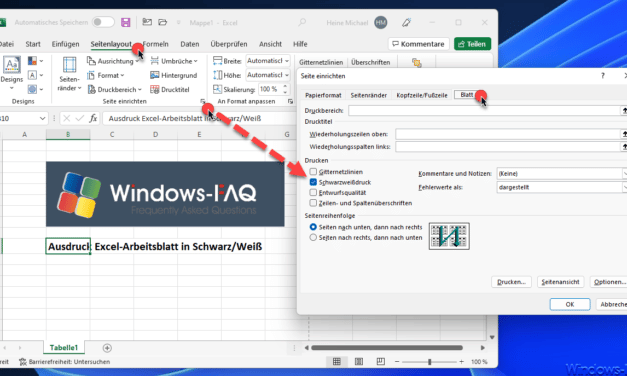The height and width of the screenshot is (376, 627).
Task: Open theme fonts dropdown
Action: point(35,75)
